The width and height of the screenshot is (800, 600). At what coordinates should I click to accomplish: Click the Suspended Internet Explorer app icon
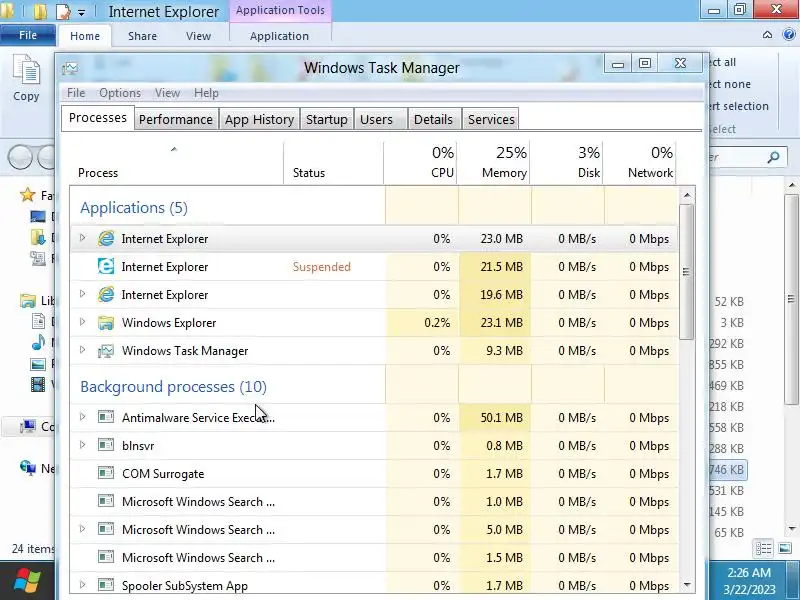pyautogui.click(x=106, y=266)
